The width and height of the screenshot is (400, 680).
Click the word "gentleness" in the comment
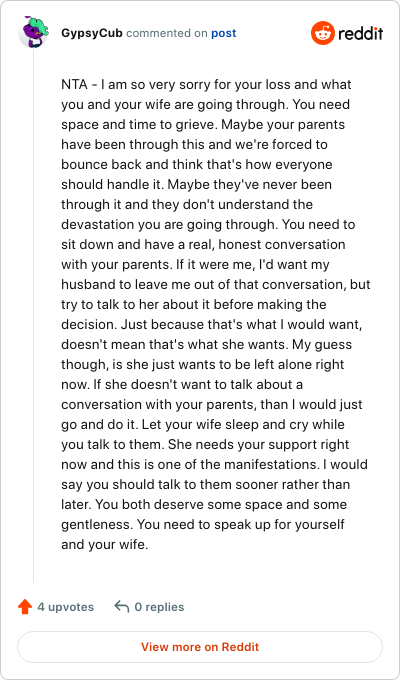[x=98, y=525]
